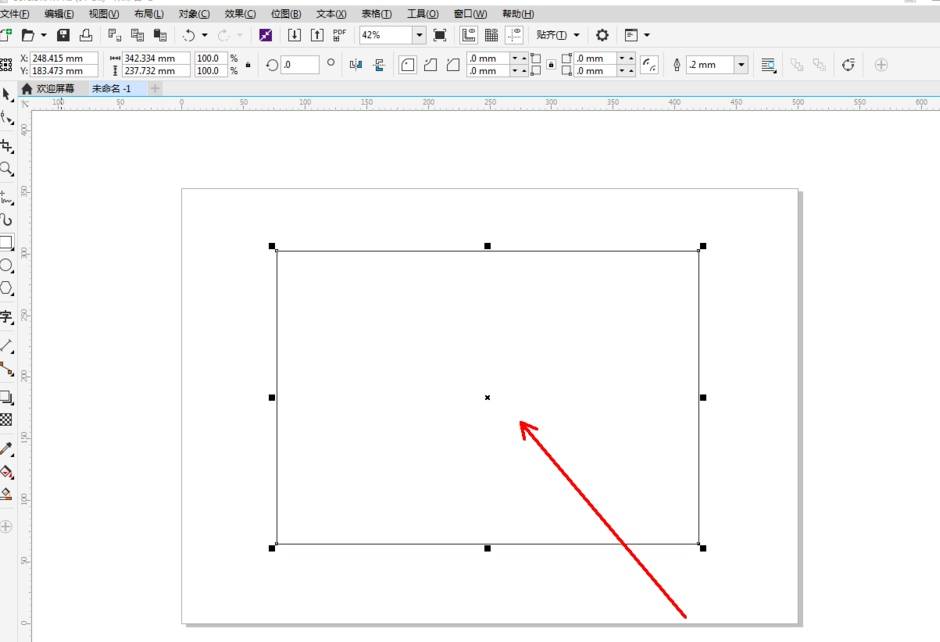Open the 效果 (Effects) menu
This screenshot has width=940, height=642.
click(240, 14)
